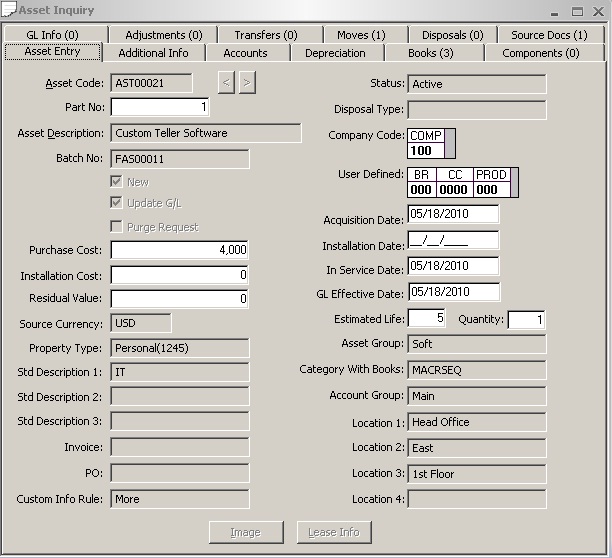Image resolution: width=612 pixels, height=558 pixels.
Task: Enable the Purge Request checkbox
Action: point(117,227)
